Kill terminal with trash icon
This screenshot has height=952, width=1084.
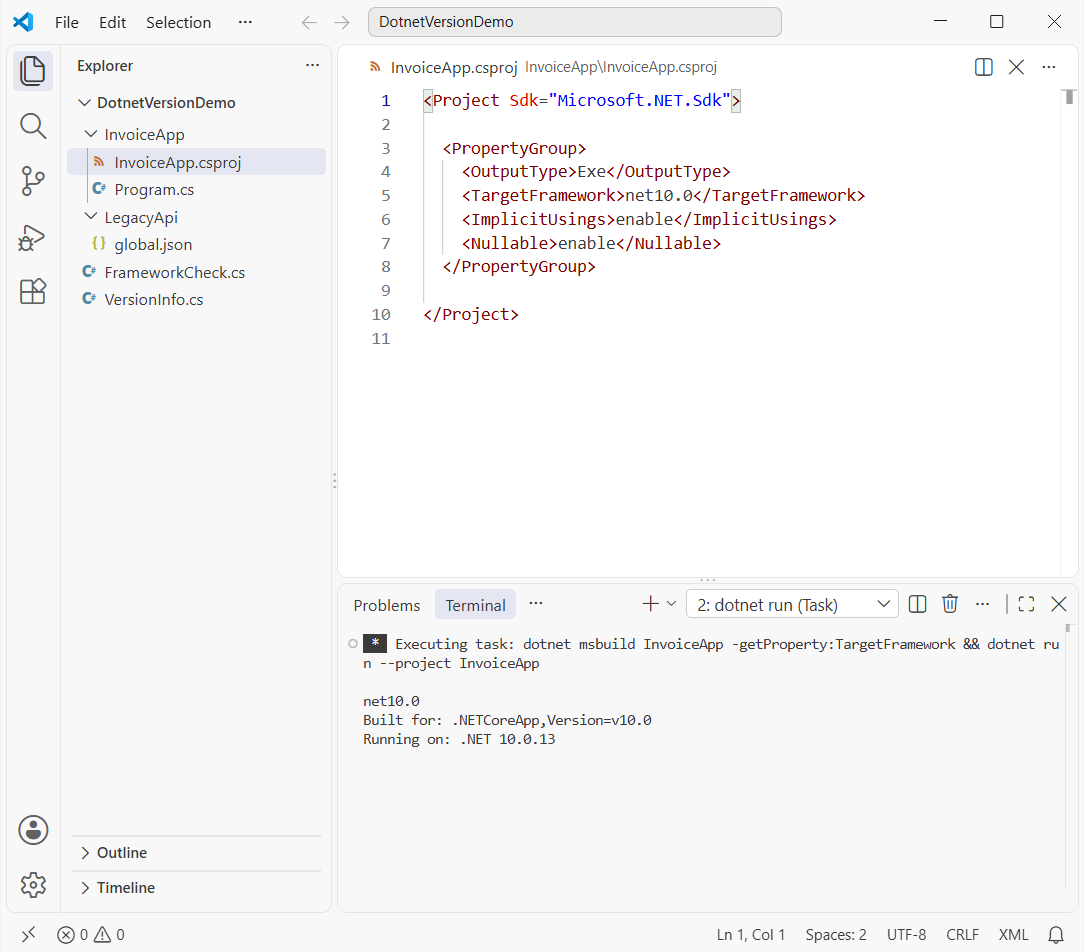[x=950, y=604]
